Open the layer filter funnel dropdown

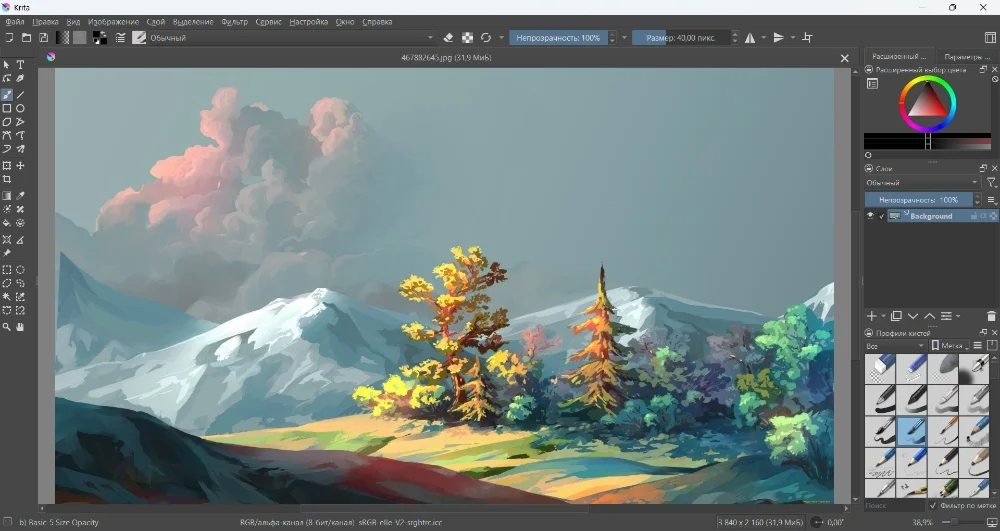992,183
